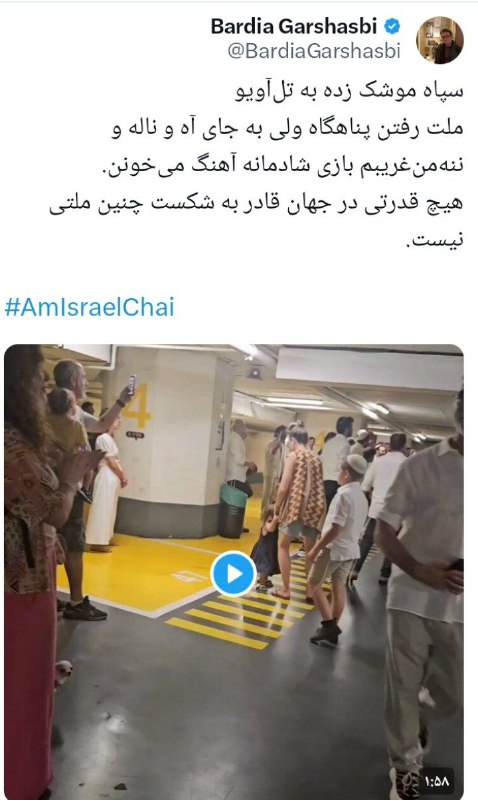The image size is (478, 800).
Task: Click the @BardiaGarshasbi handle
Action: point(314,52)
